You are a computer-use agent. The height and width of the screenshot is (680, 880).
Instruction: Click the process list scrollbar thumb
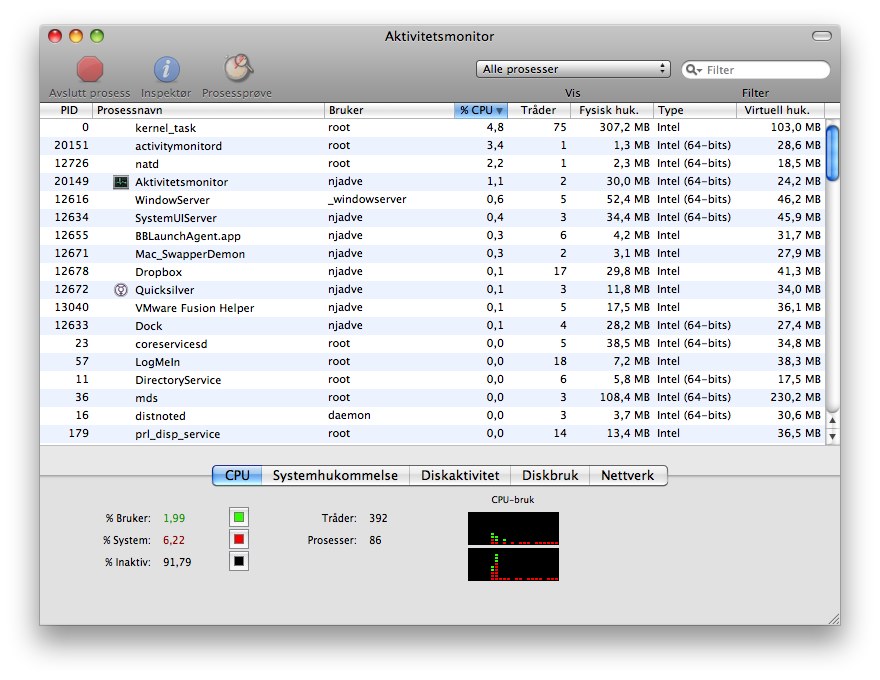click(x=833, y=153)
